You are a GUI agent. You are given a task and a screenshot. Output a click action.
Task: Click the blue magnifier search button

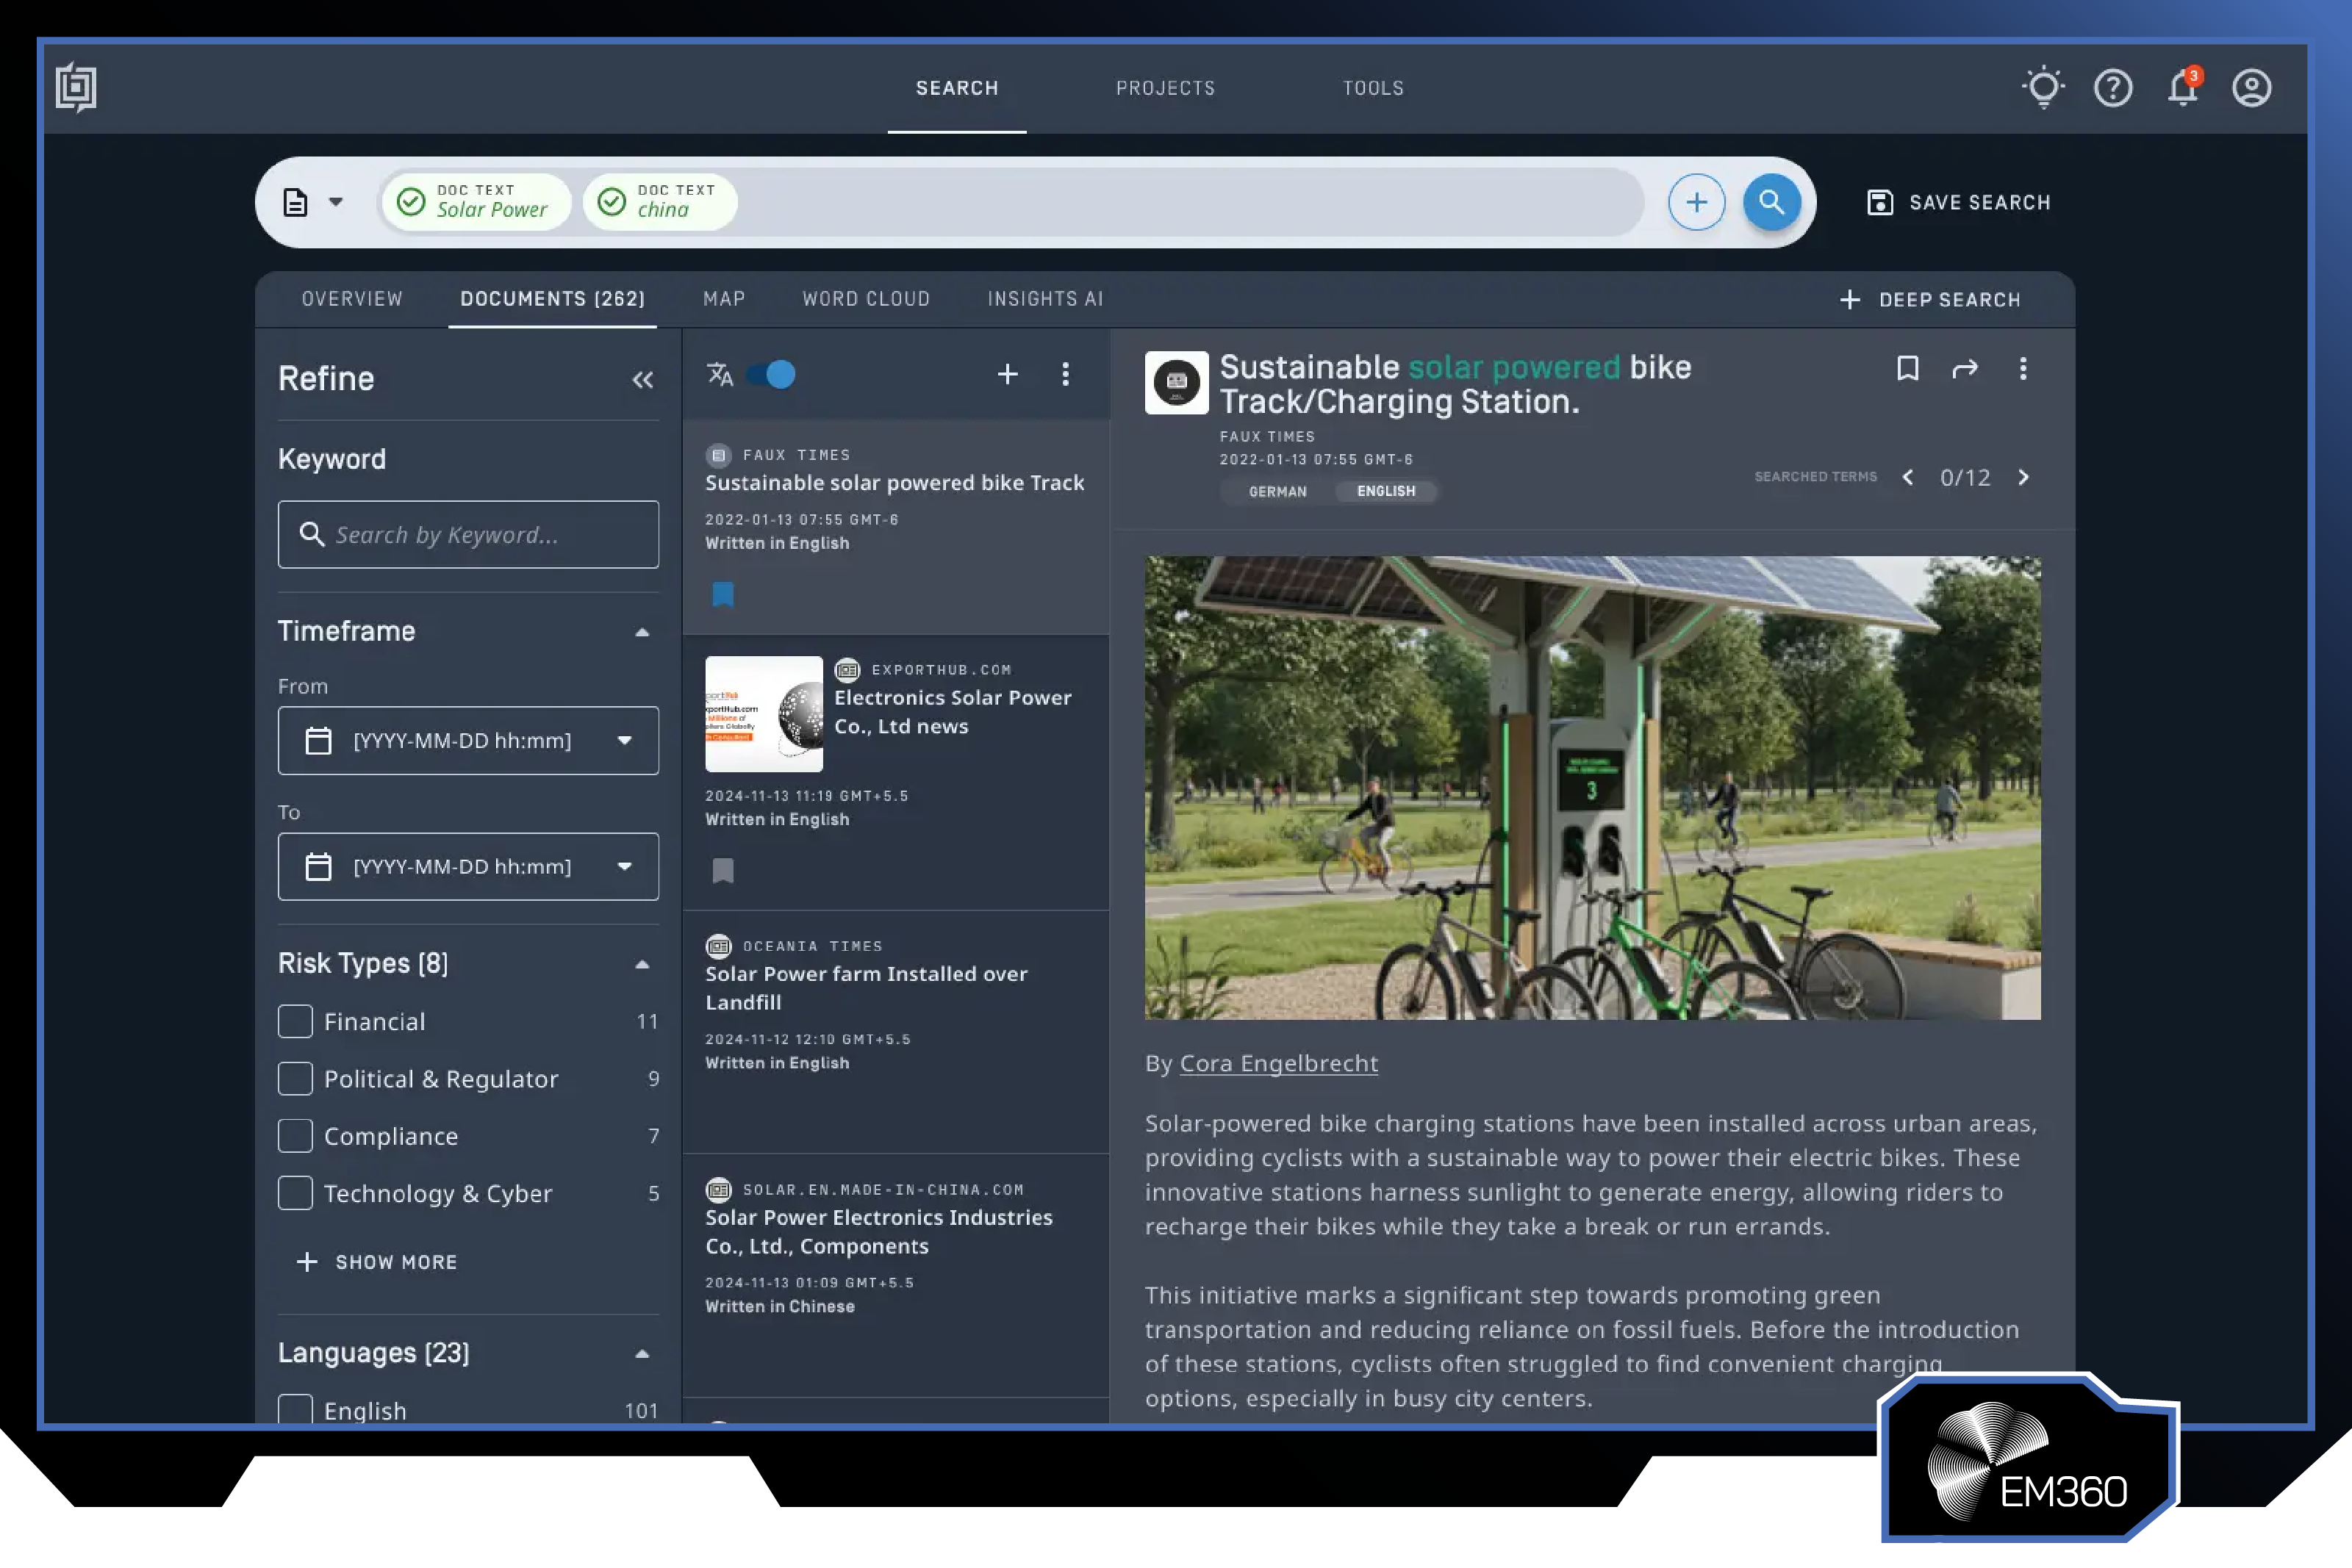[x=1771, y=202]
